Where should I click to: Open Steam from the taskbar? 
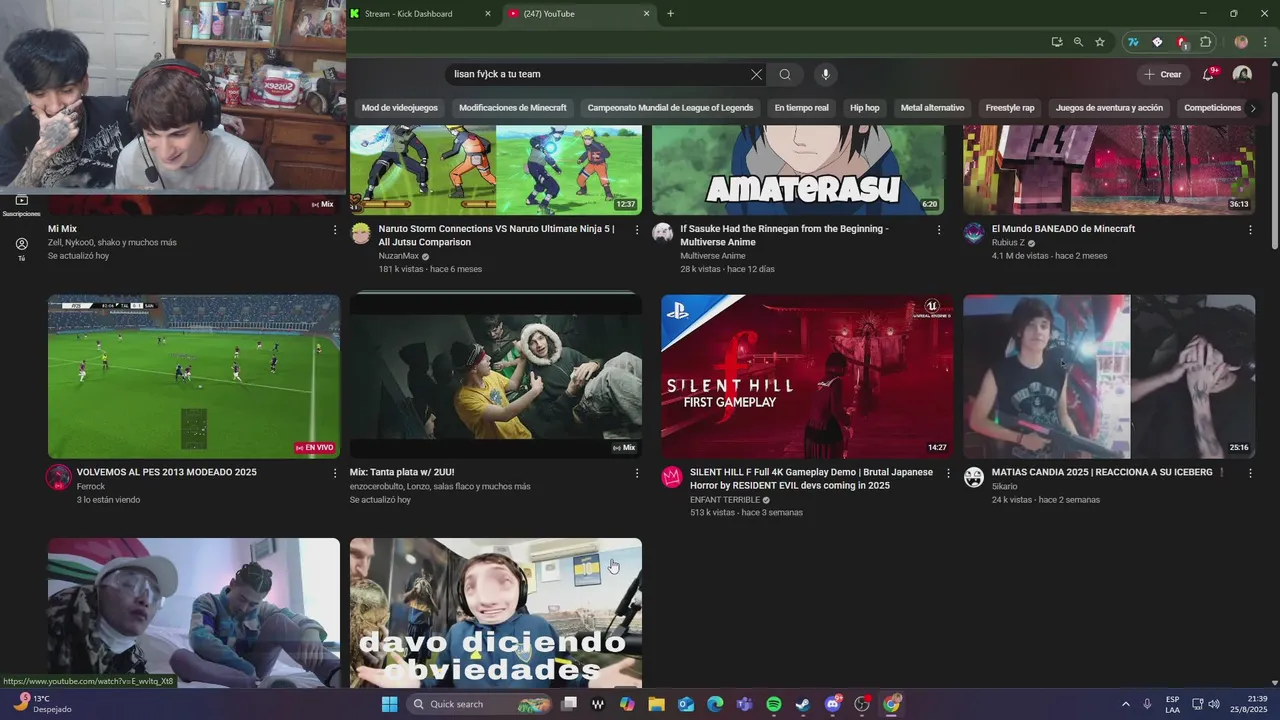point(802,704)
